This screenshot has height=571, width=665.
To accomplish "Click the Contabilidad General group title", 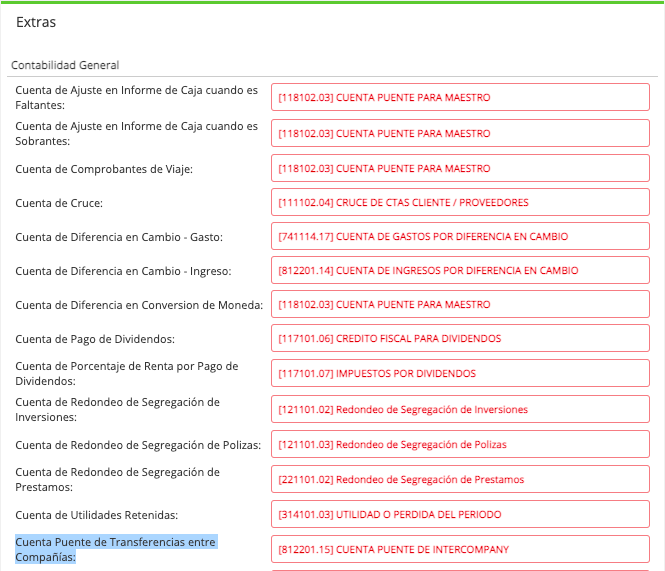I will click(x=65, y=65).
